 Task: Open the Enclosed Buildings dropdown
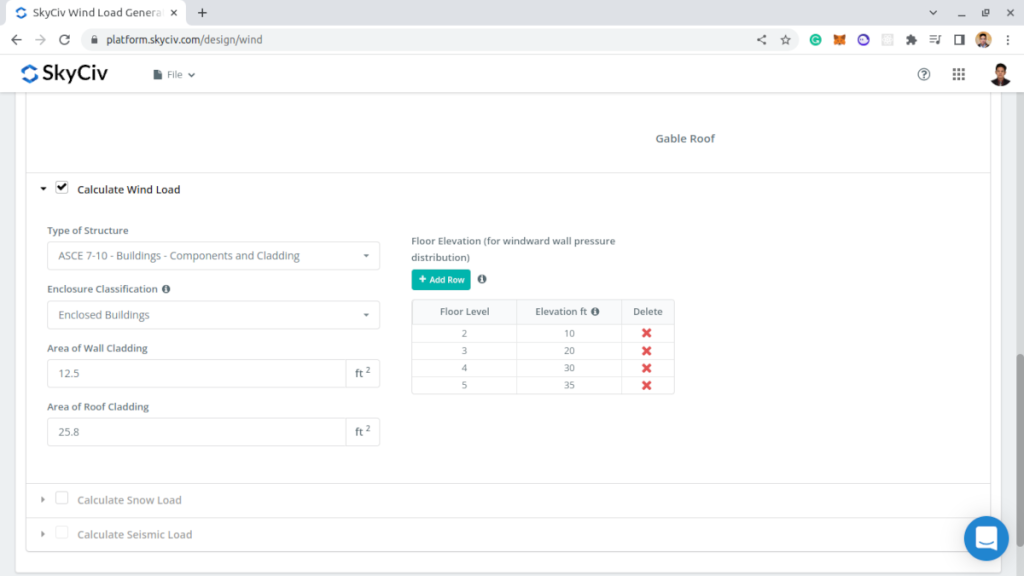pos(213,315)
